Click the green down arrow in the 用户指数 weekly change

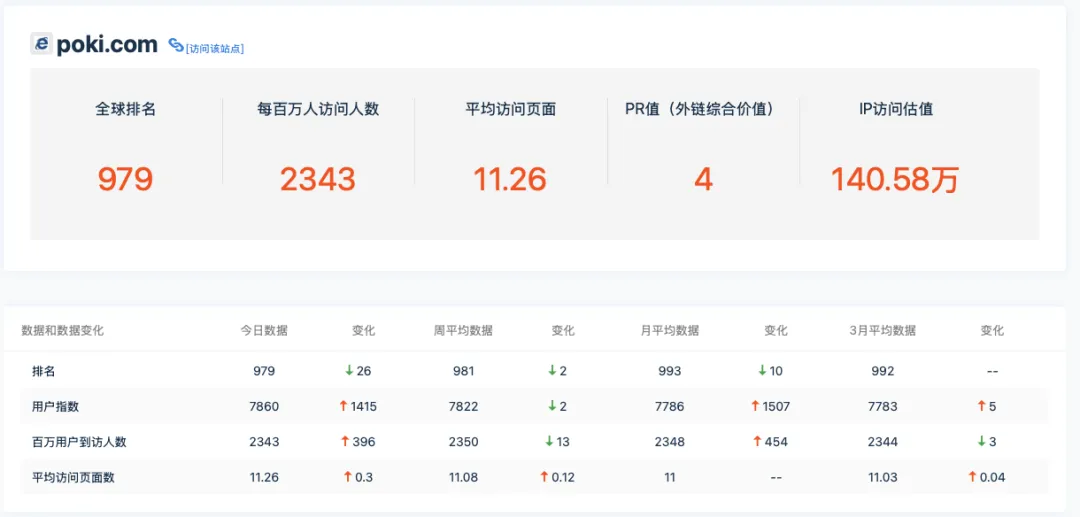coord(552,406)
